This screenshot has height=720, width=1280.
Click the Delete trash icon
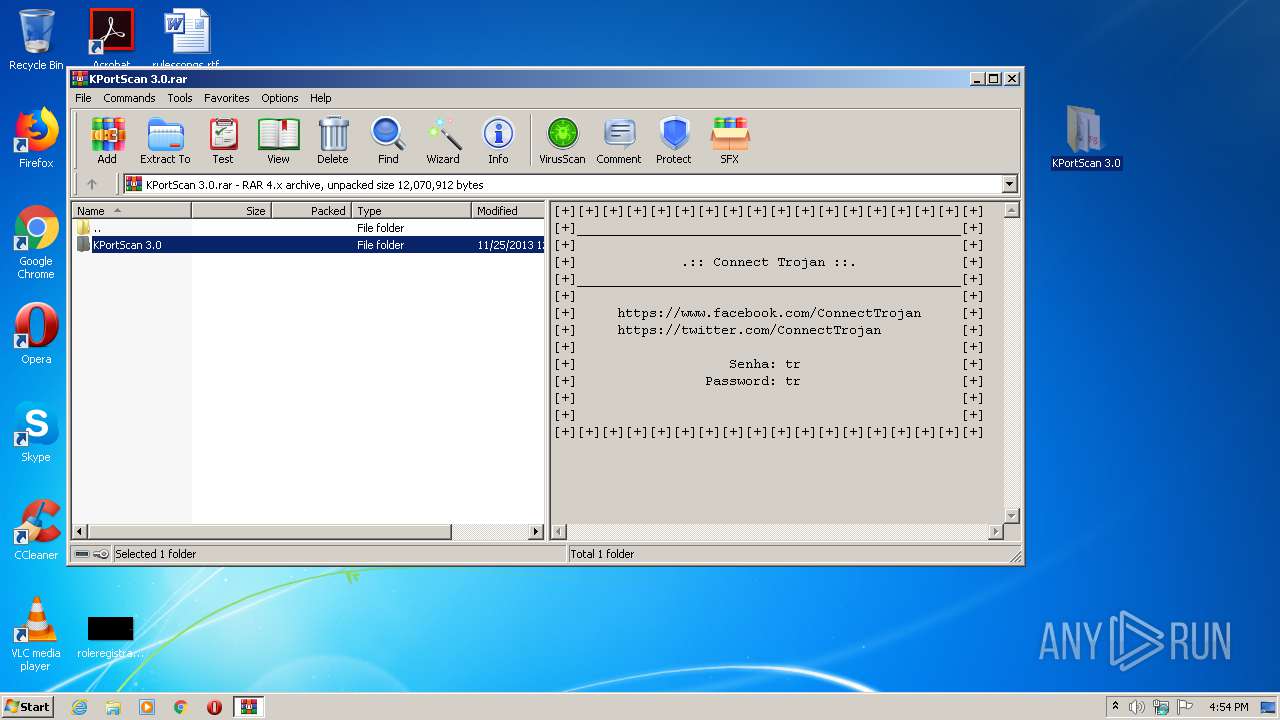coord(333,140)
